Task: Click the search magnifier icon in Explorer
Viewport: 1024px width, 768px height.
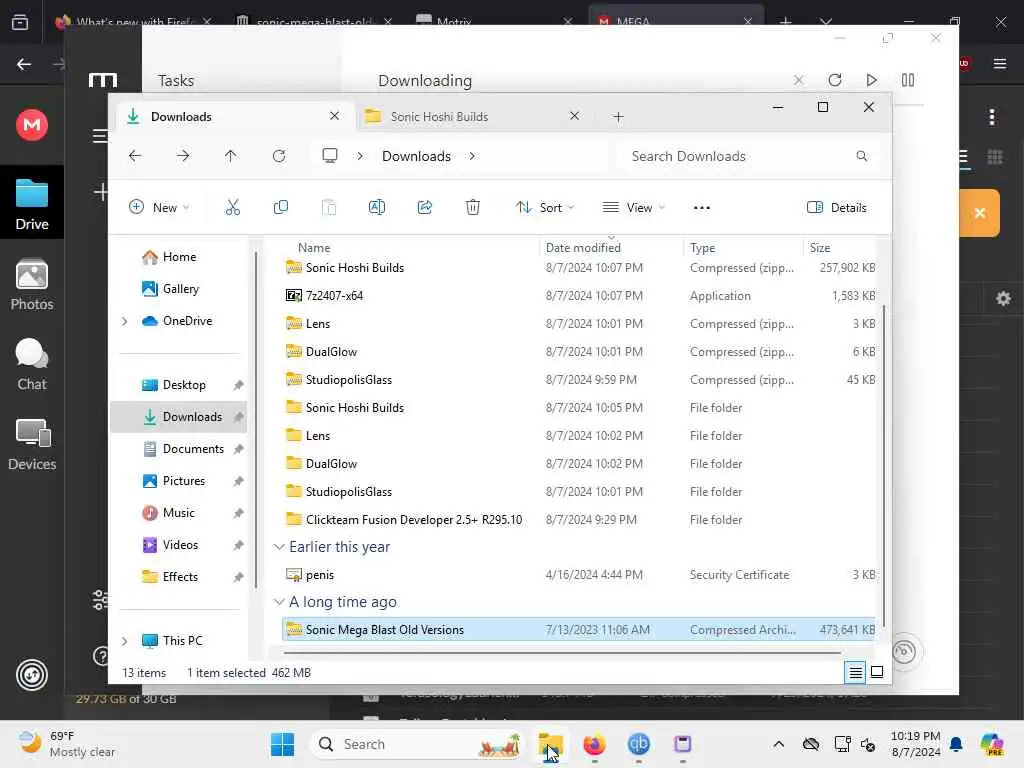Action: pos(861,156)
